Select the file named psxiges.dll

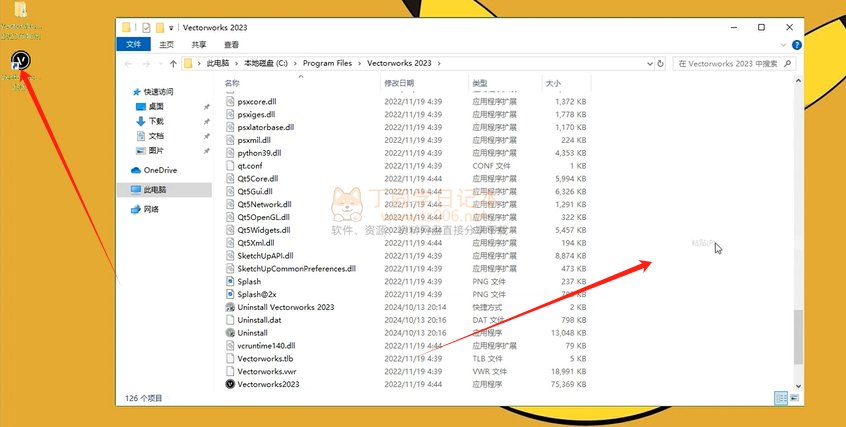[256, 114]
